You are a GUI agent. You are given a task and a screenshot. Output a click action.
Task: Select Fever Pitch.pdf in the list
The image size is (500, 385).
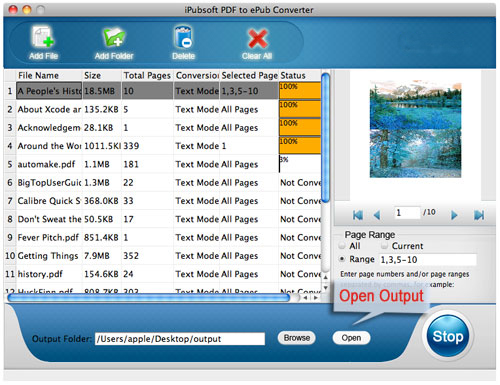pyautogui.click(x=48, y=238)
